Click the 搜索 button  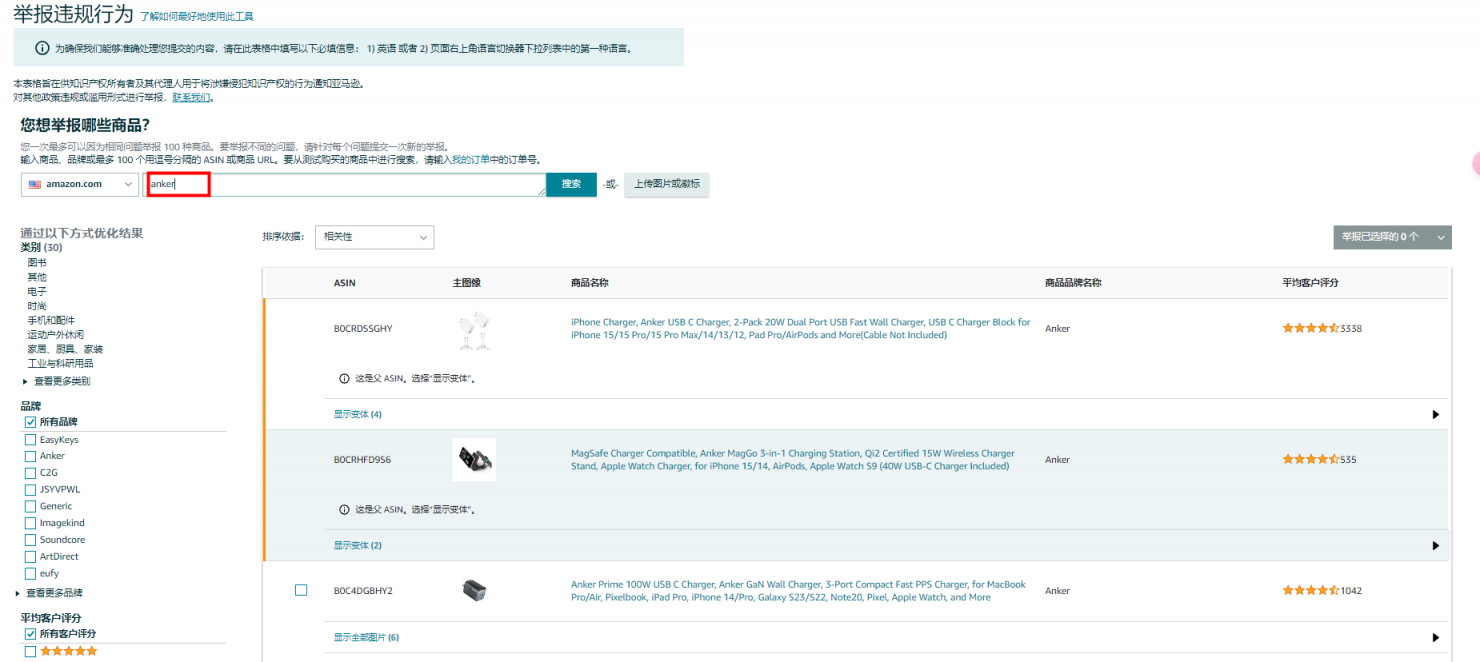pyautogui.click(x=571, y=184)
